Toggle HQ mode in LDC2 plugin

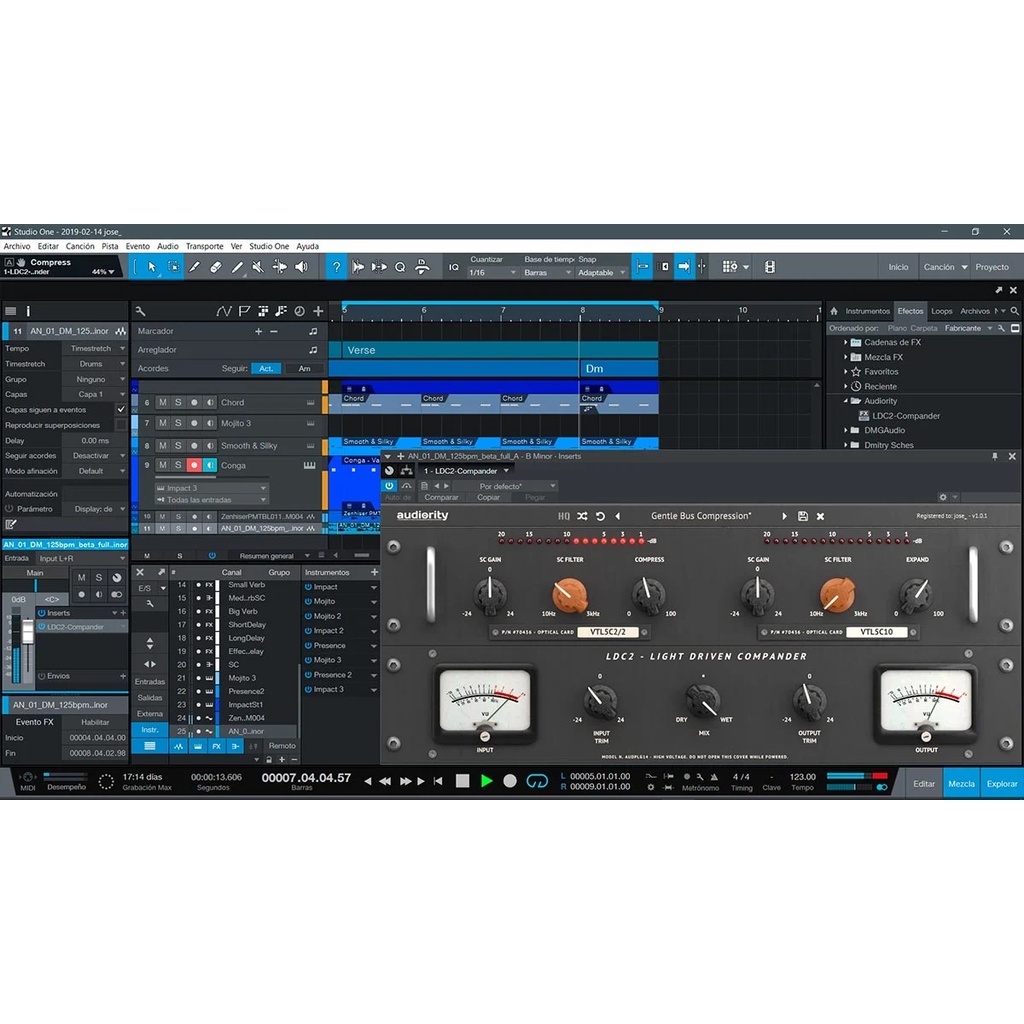564,516
